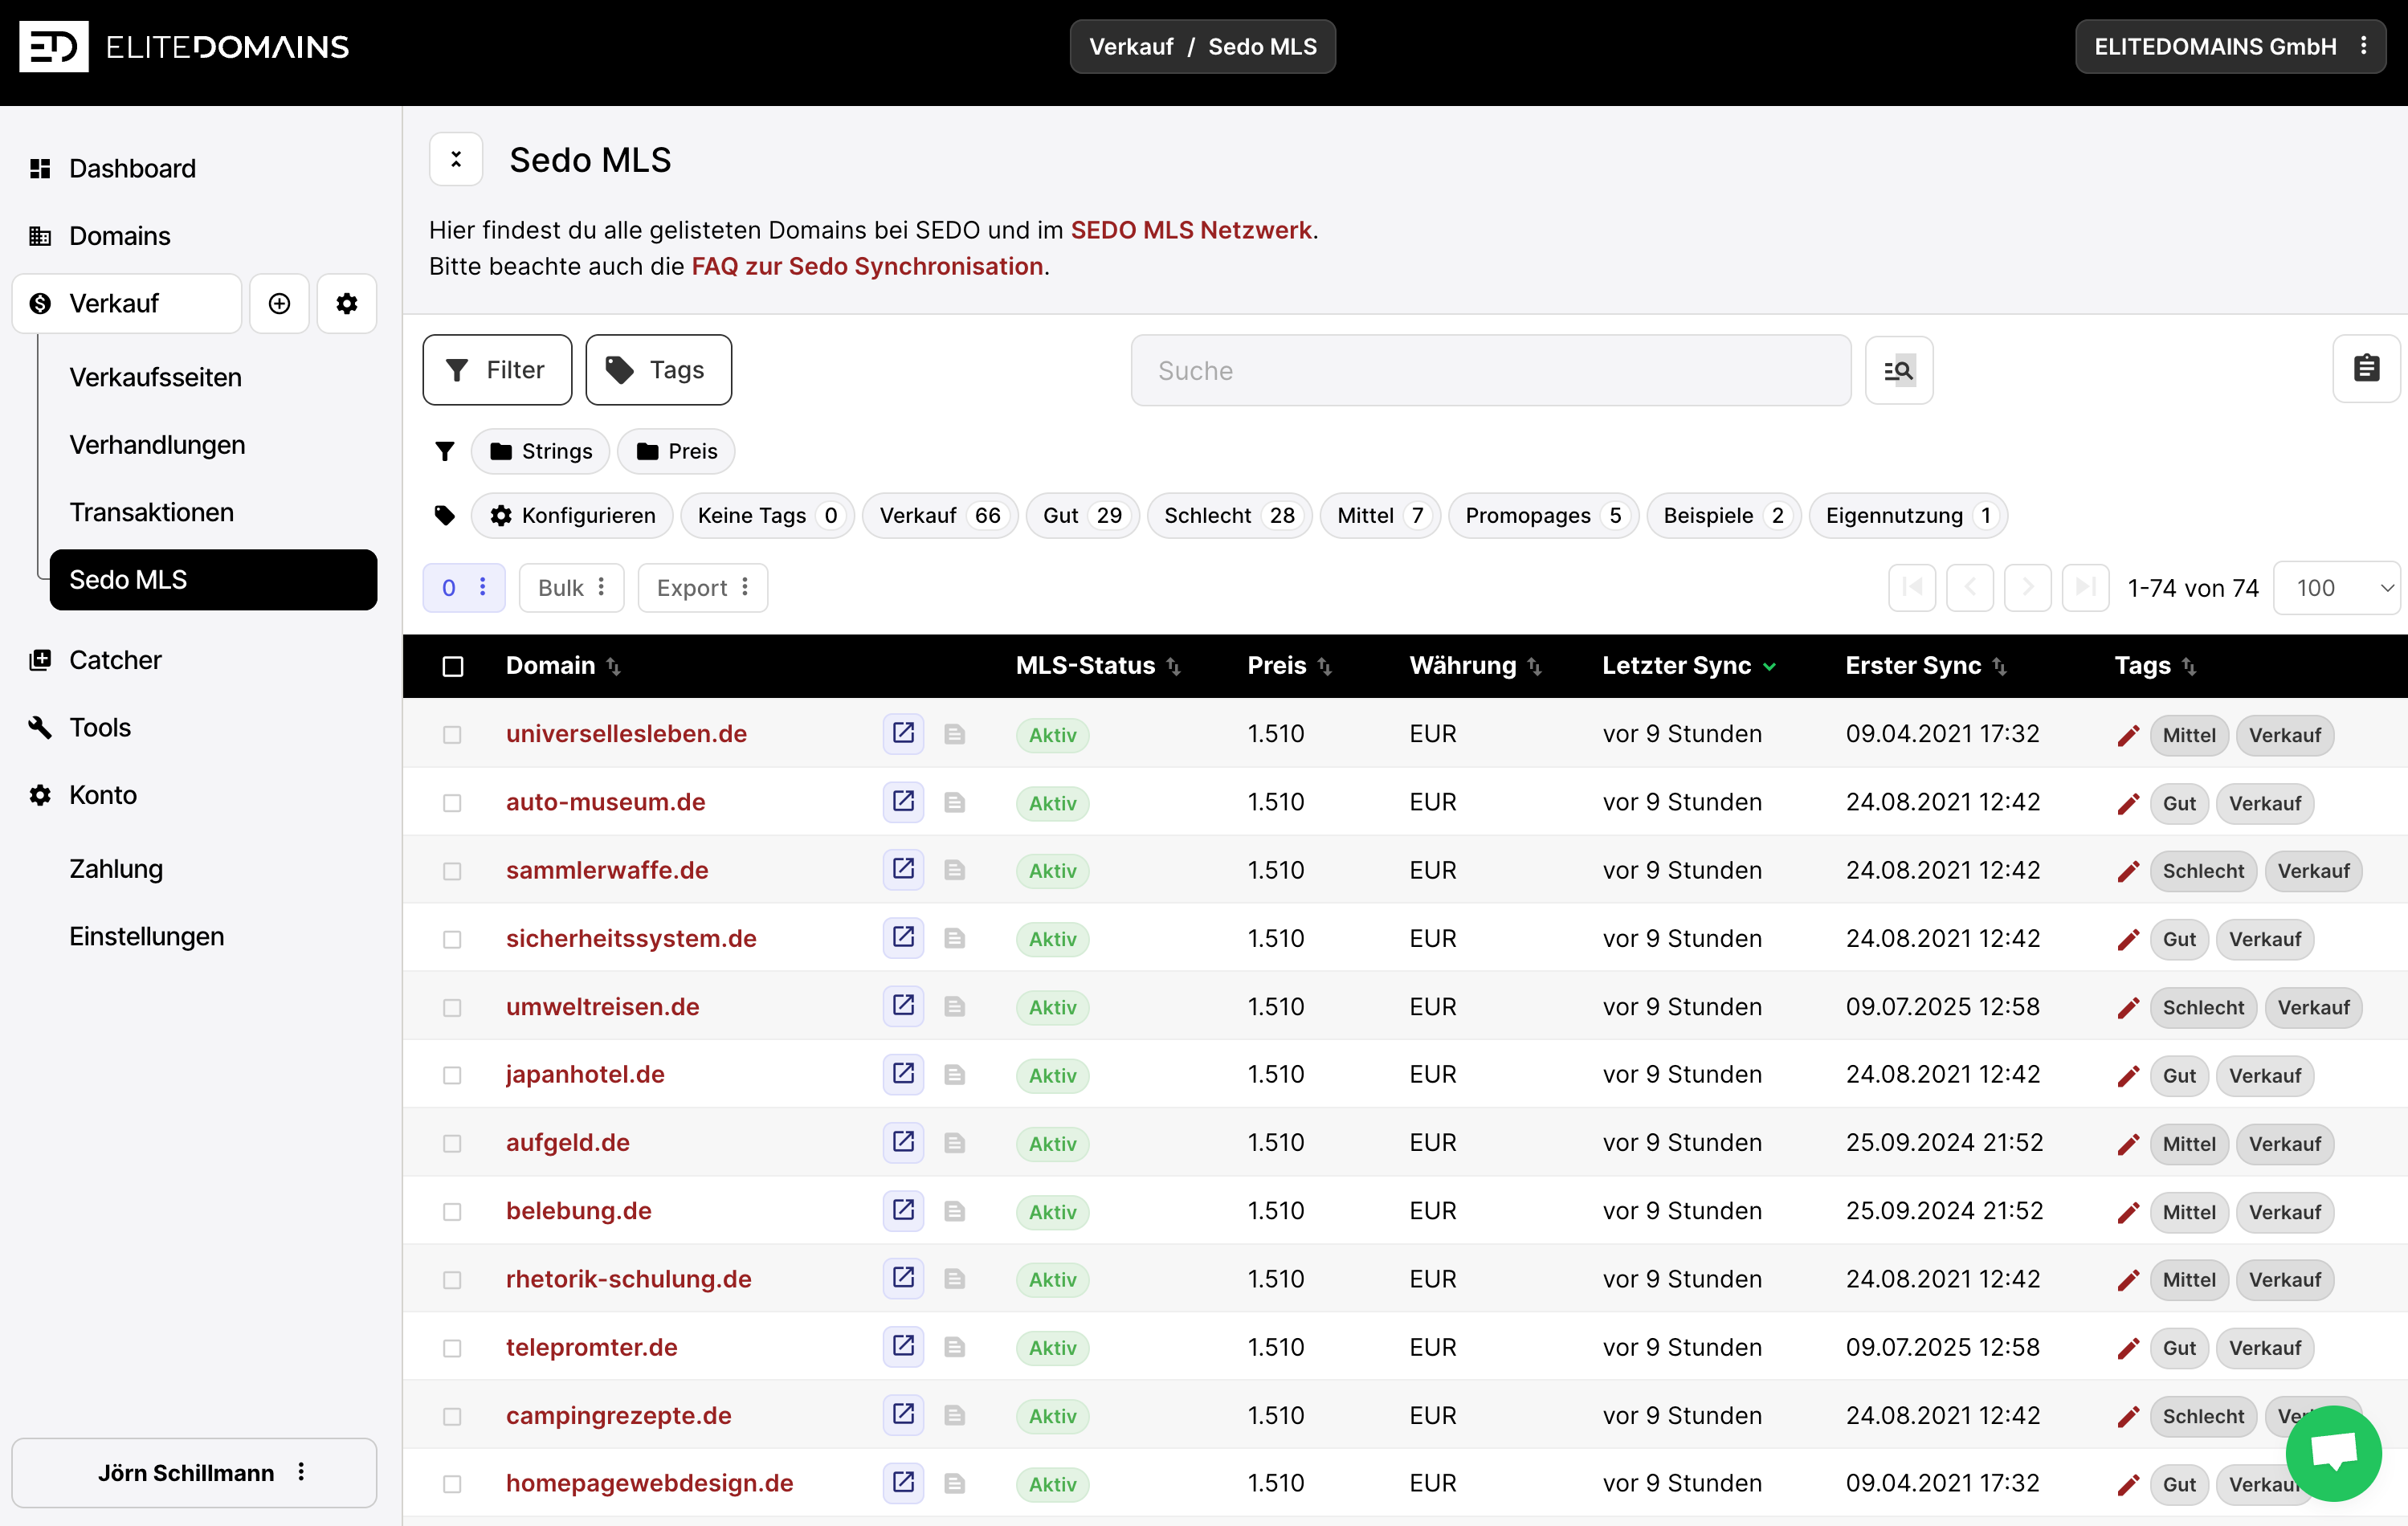Open selection count menu showing 0

[x=464, y=587]
